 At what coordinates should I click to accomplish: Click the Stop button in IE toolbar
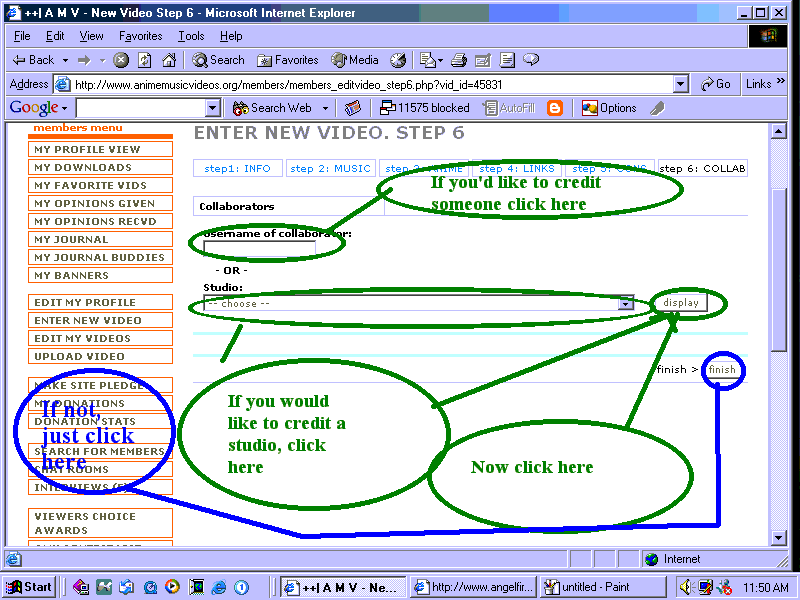tap(122, 60)
